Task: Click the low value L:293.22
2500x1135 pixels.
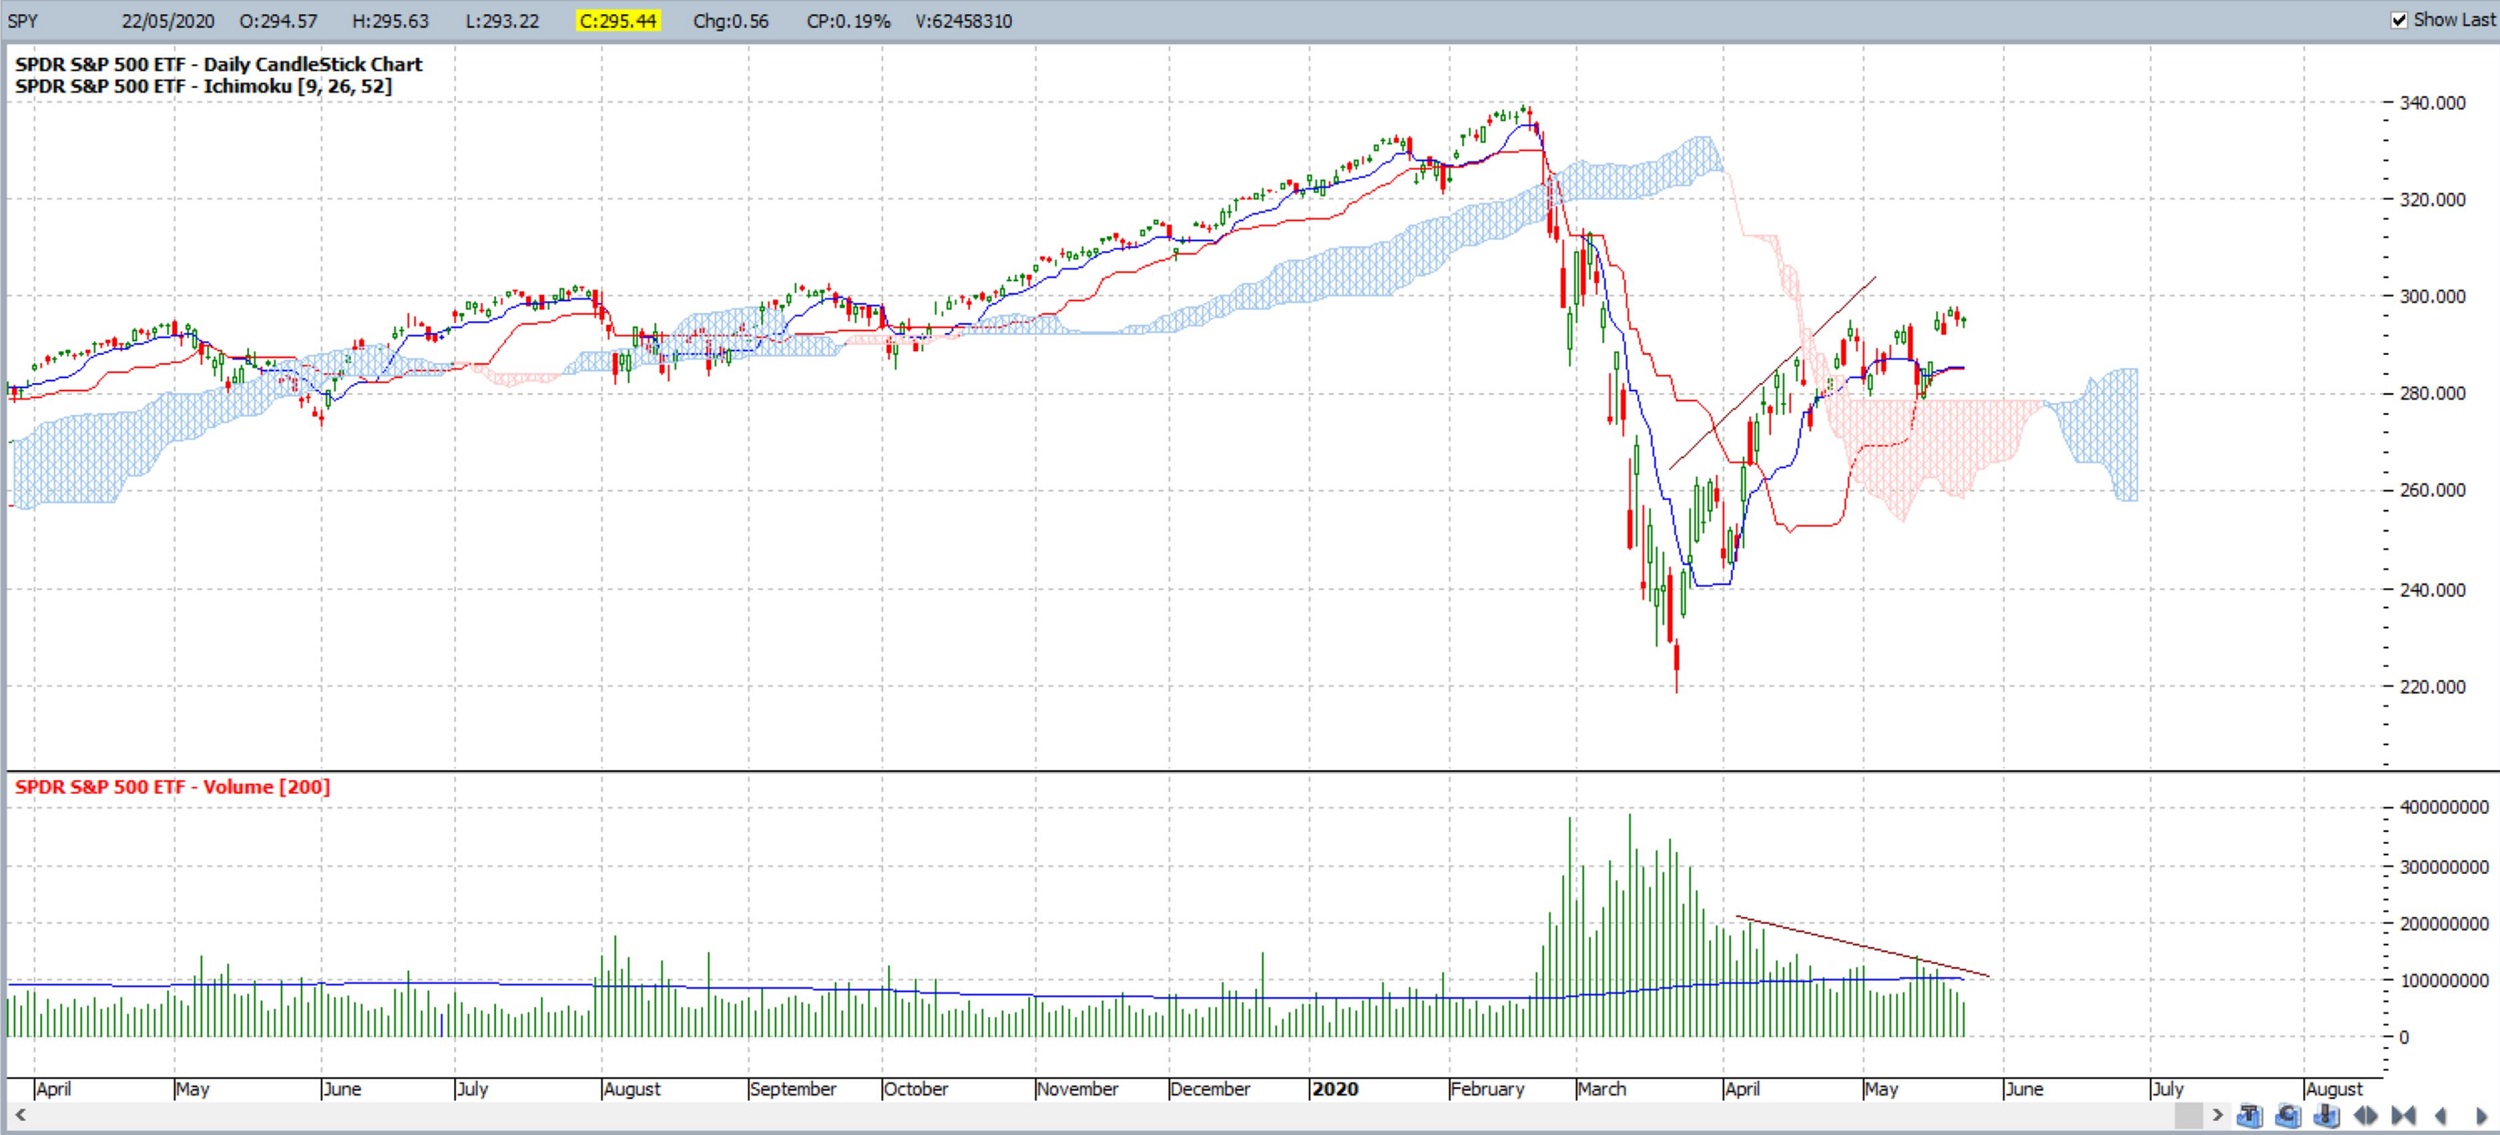Action: point(502,21)
